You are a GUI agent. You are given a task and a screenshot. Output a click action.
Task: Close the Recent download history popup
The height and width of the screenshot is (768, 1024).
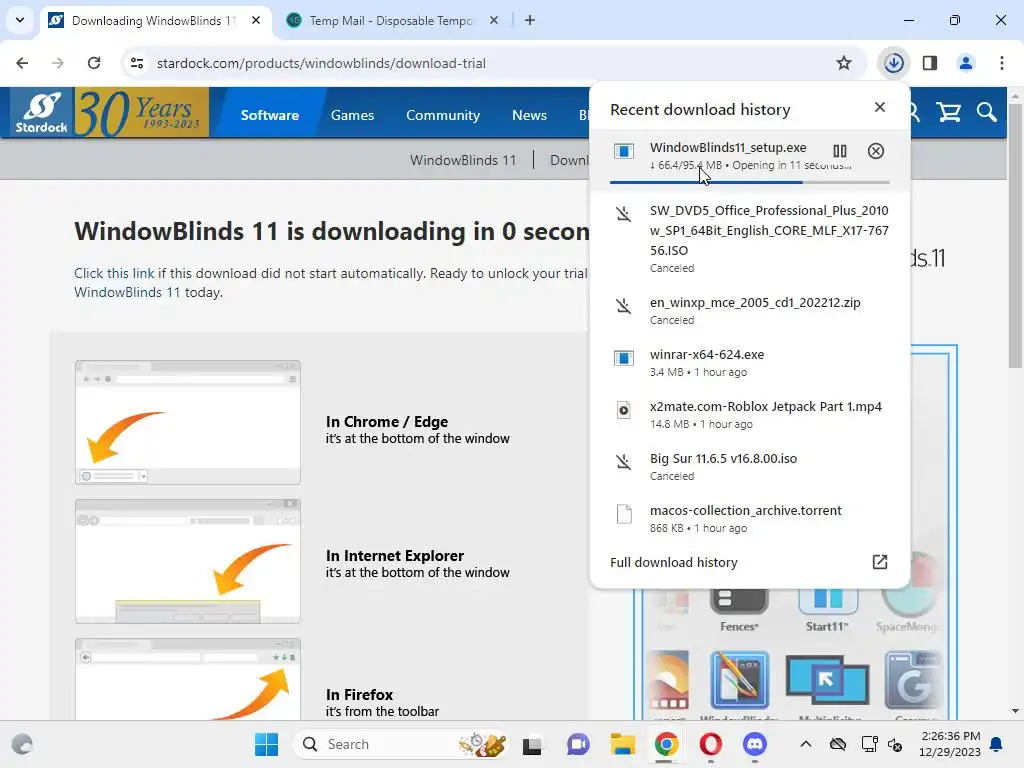click(880, 107)
